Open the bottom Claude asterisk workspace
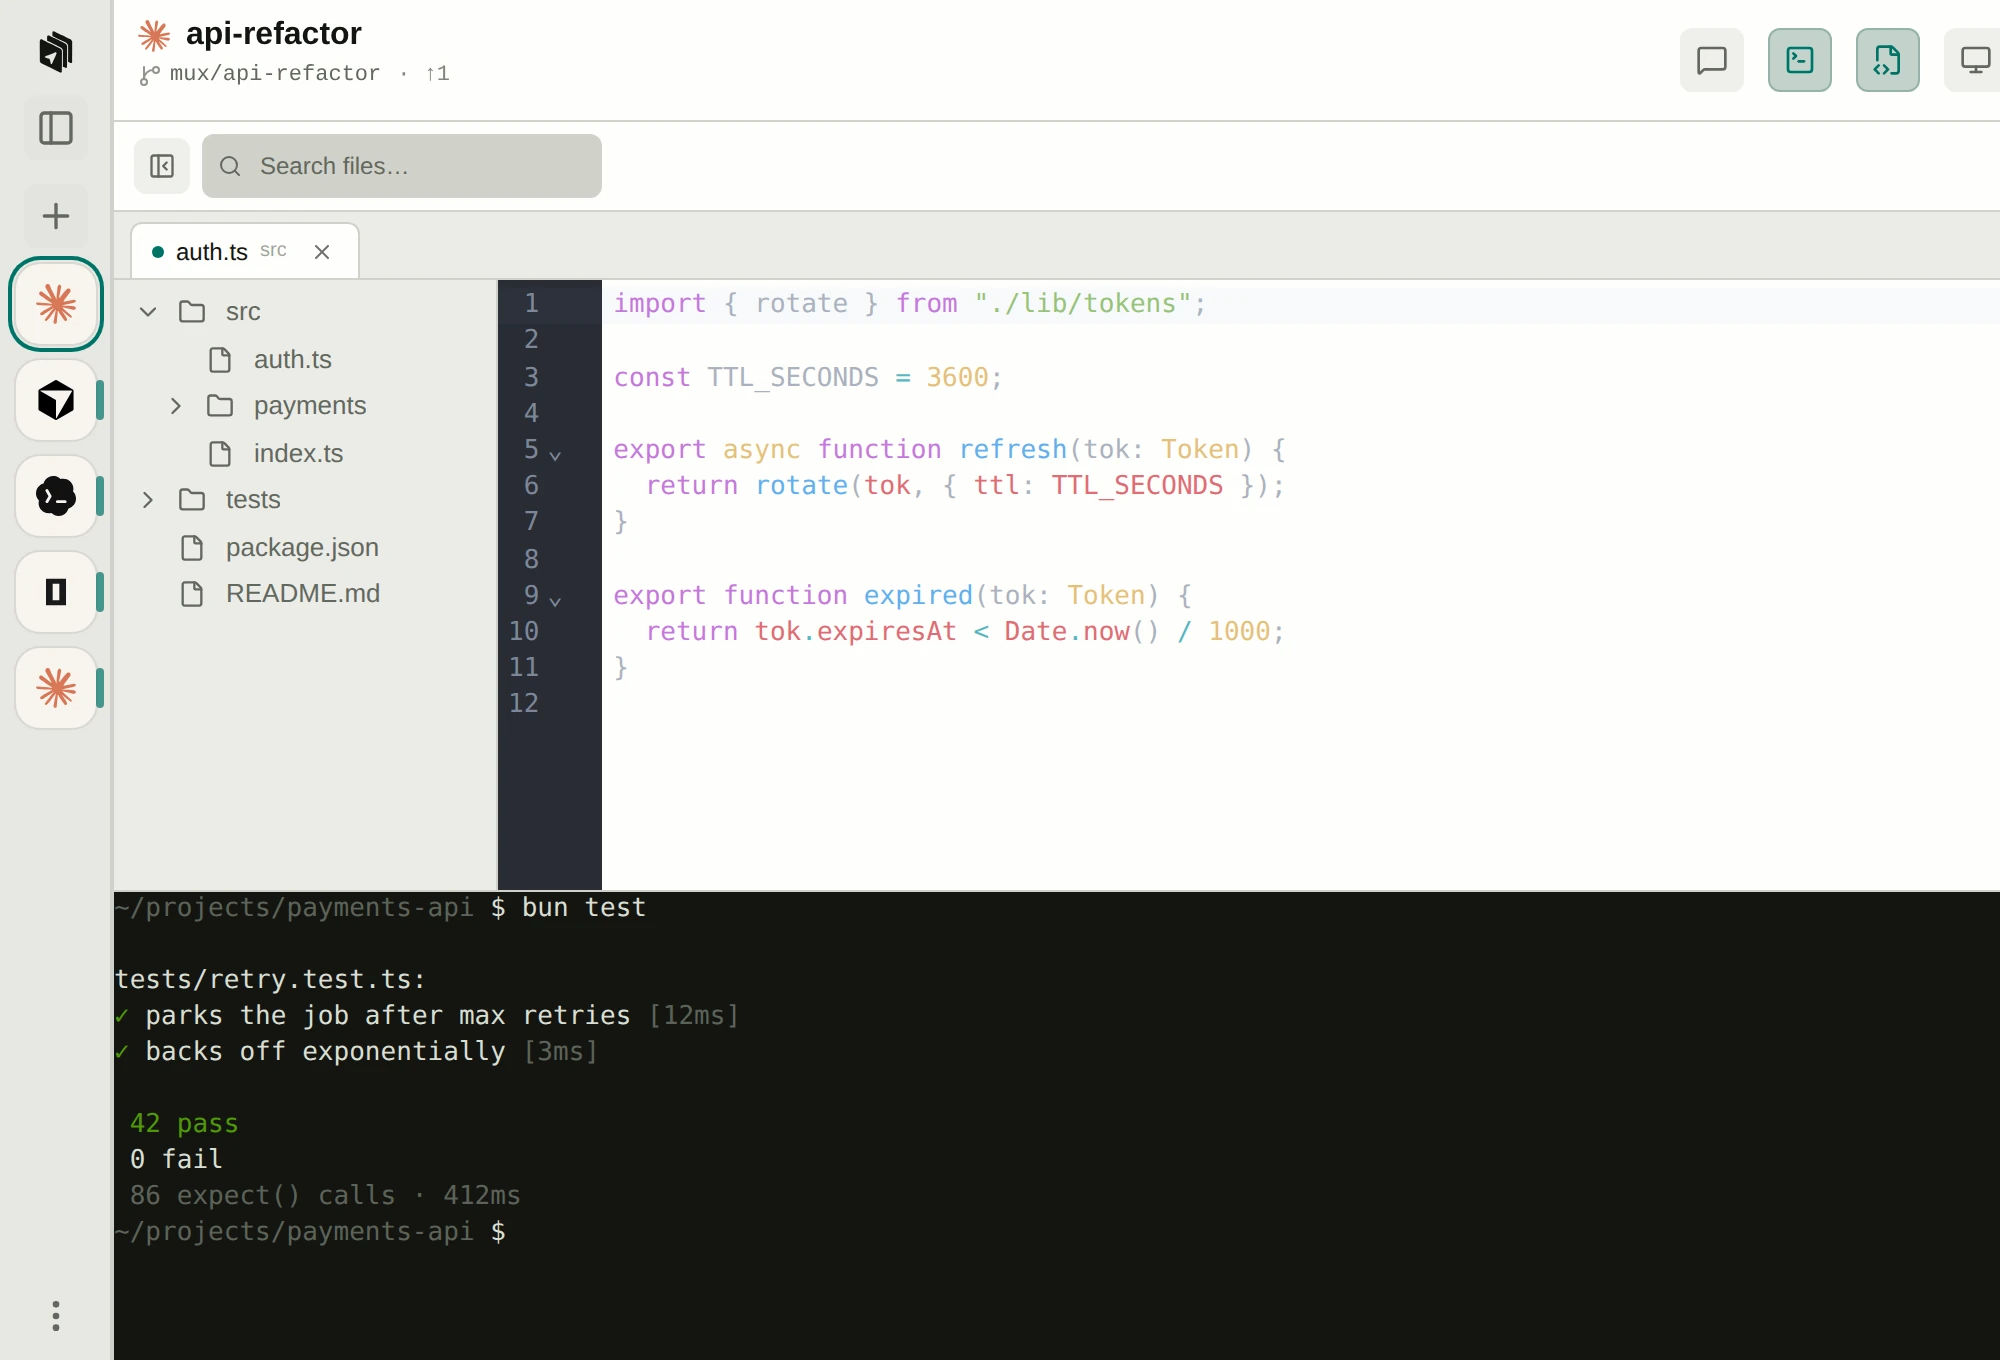Screen dimensions: 2000x1360 (56, 688)
